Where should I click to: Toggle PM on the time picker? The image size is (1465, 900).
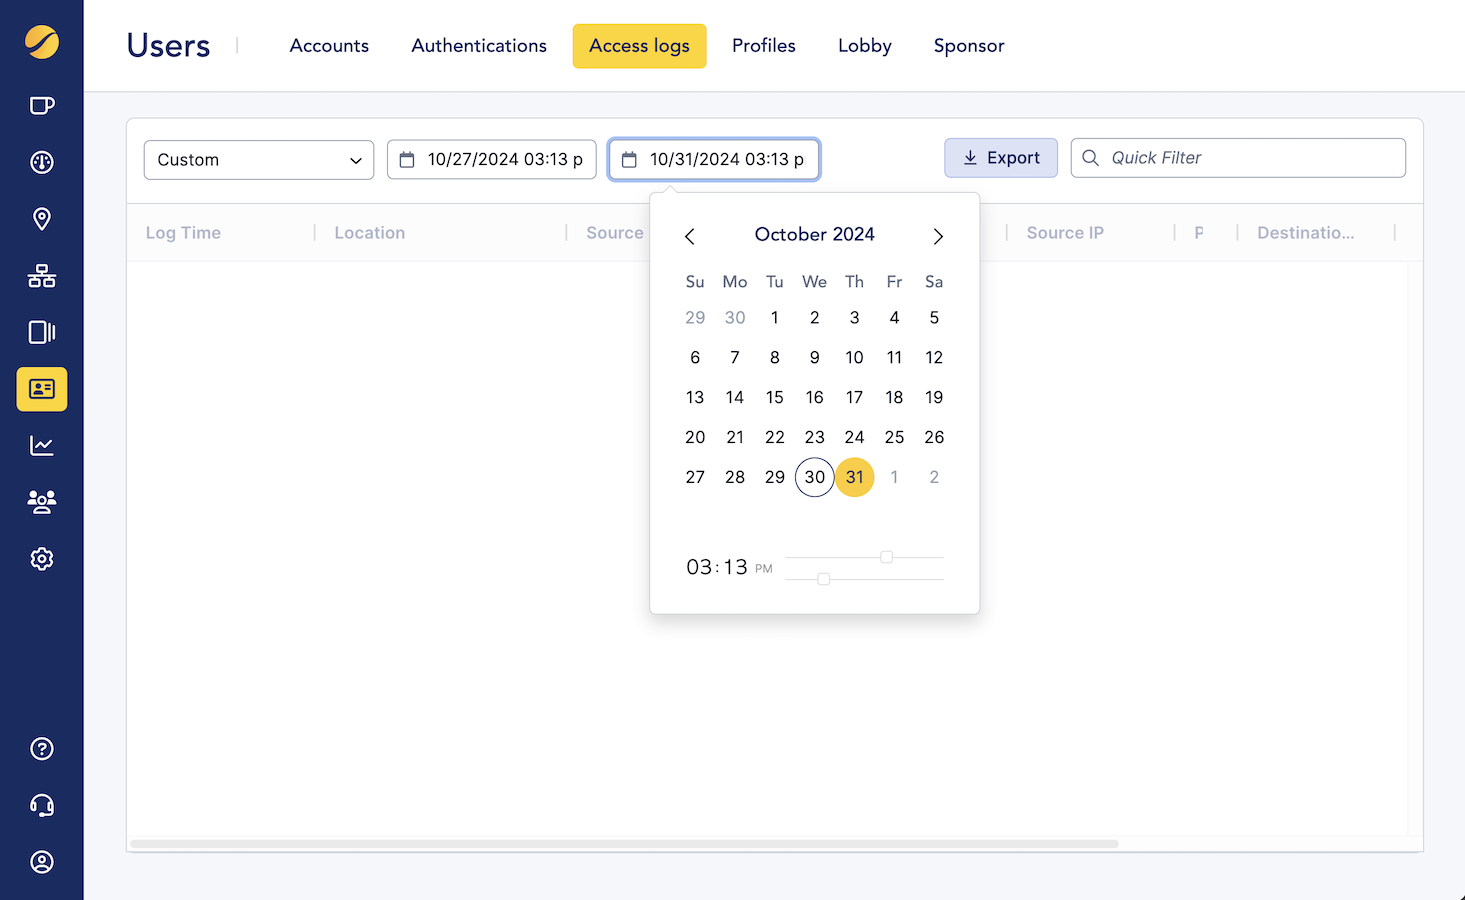coord(763,567)
